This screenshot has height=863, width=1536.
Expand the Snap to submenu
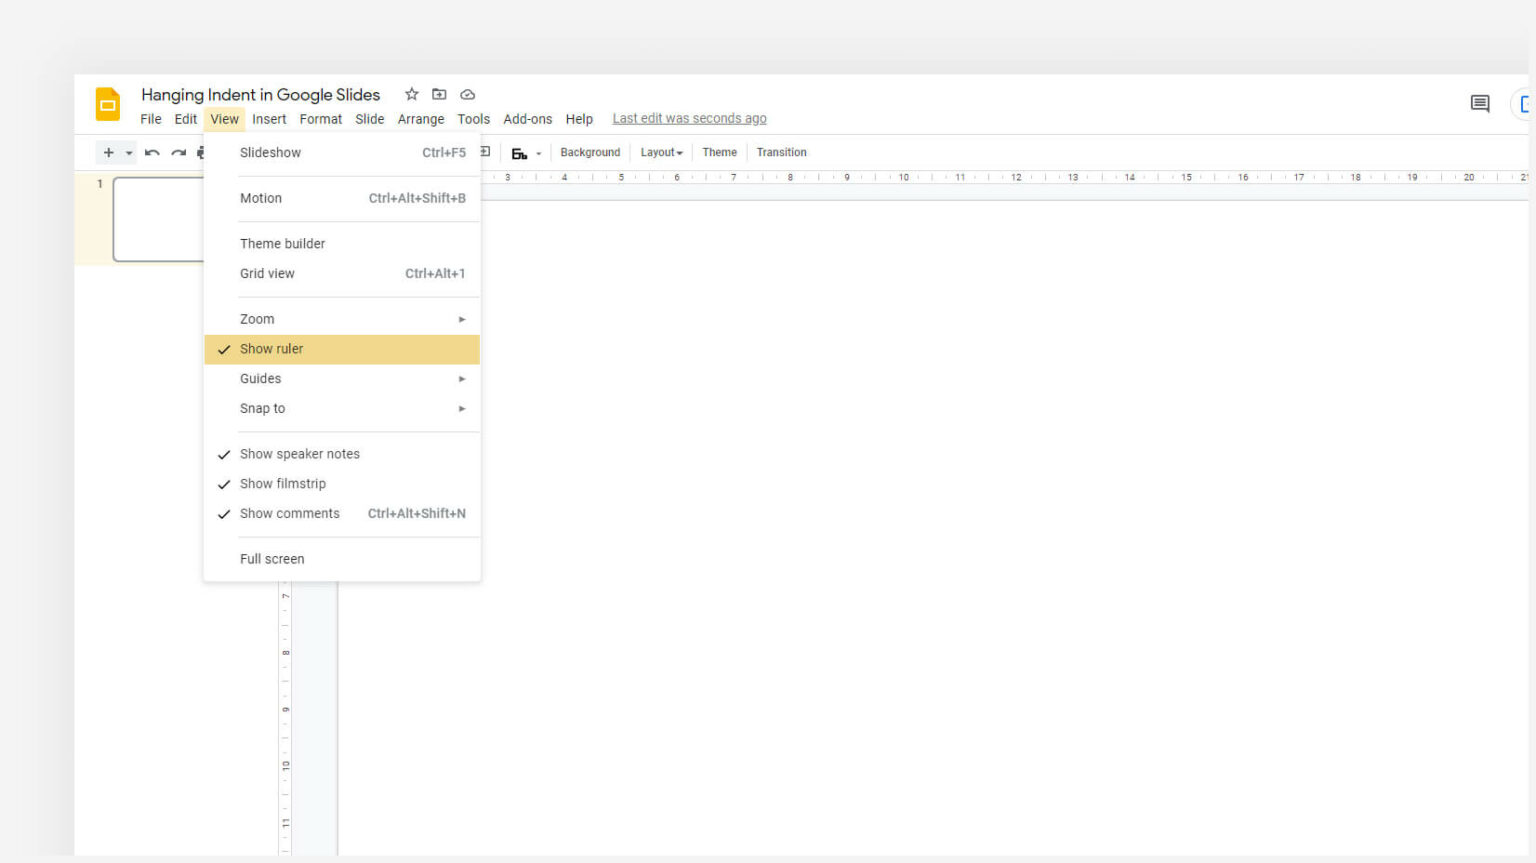[342, 408]
